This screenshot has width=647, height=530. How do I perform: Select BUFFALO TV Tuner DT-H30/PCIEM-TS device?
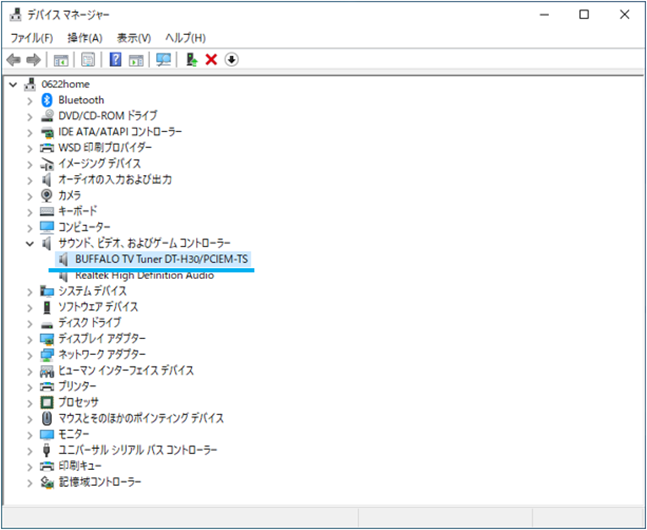click(161, 259)
